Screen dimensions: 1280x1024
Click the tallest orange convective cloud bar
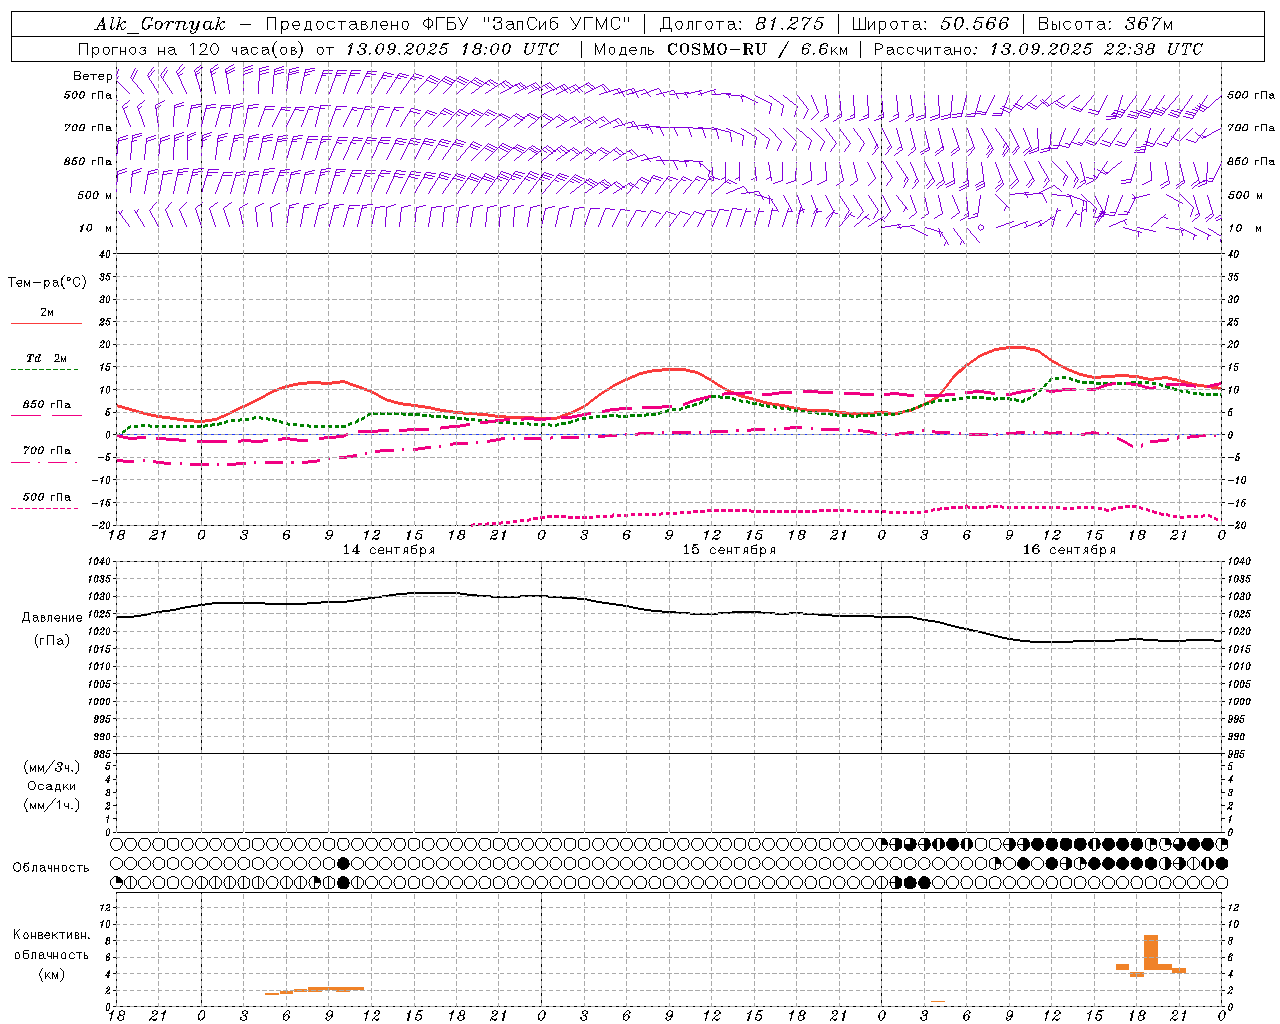point(1151,951)
